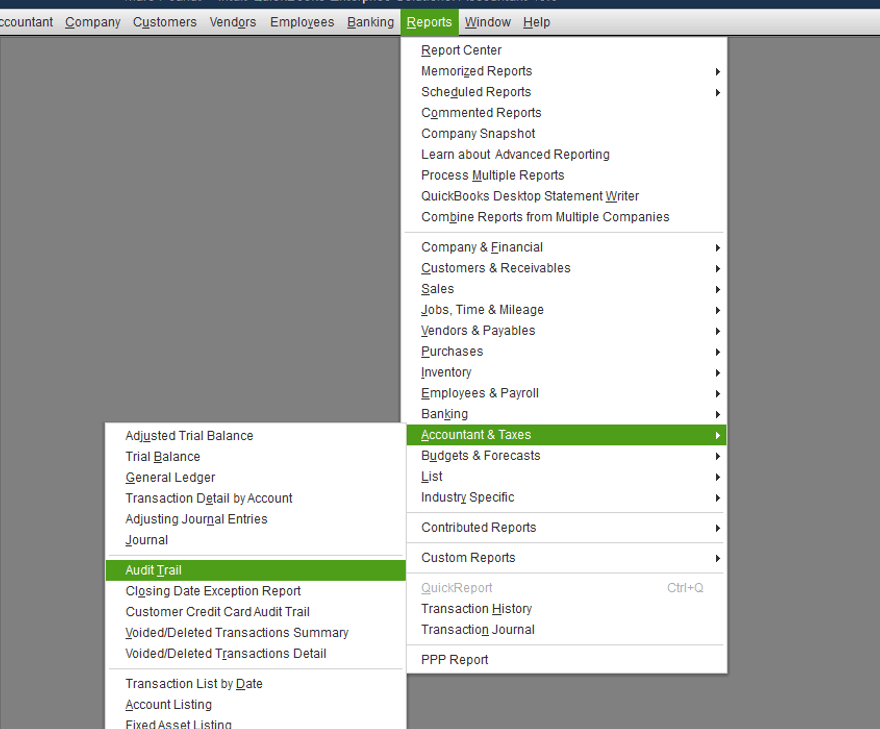Viewport: 880px width, 729px height.
Task: Select Audit Trail report
Action: [x=255, y=570]
